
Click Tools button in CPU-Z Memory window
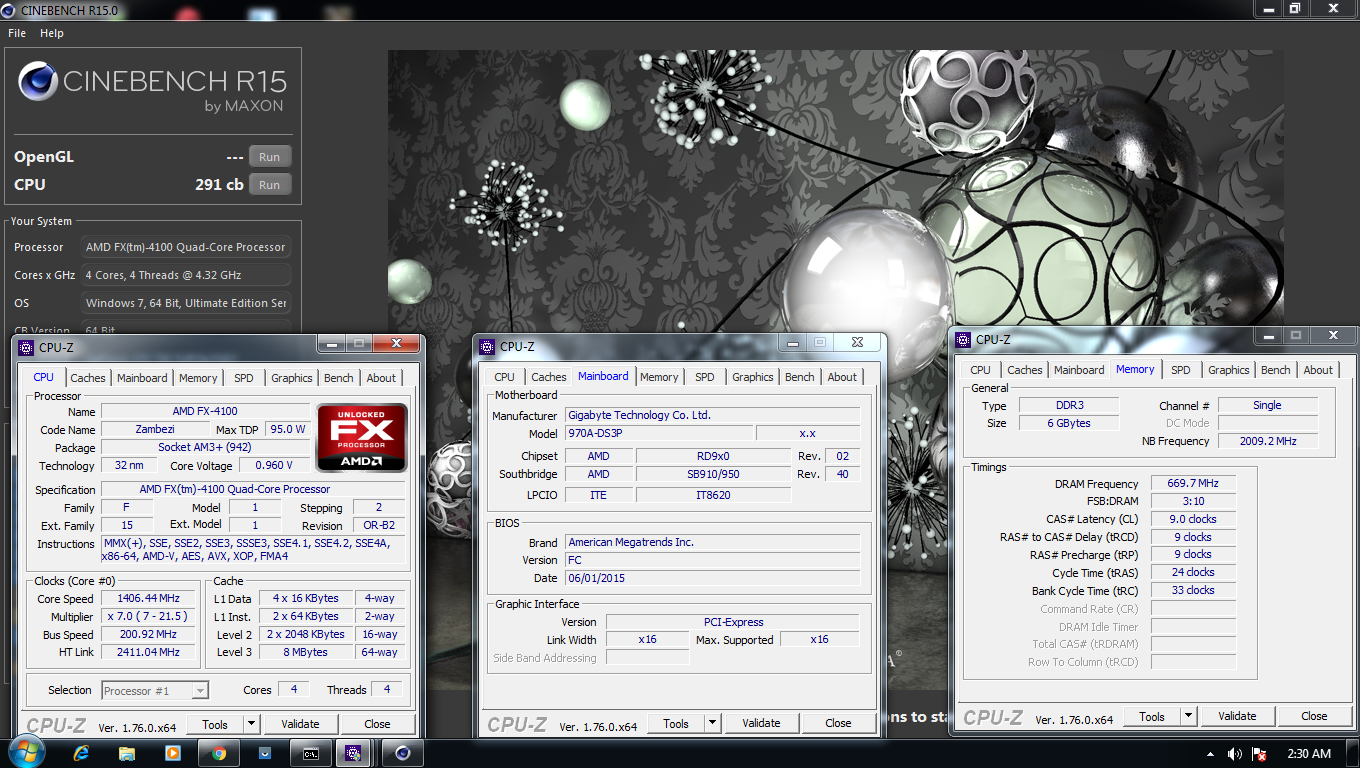tap(1152, 716)
